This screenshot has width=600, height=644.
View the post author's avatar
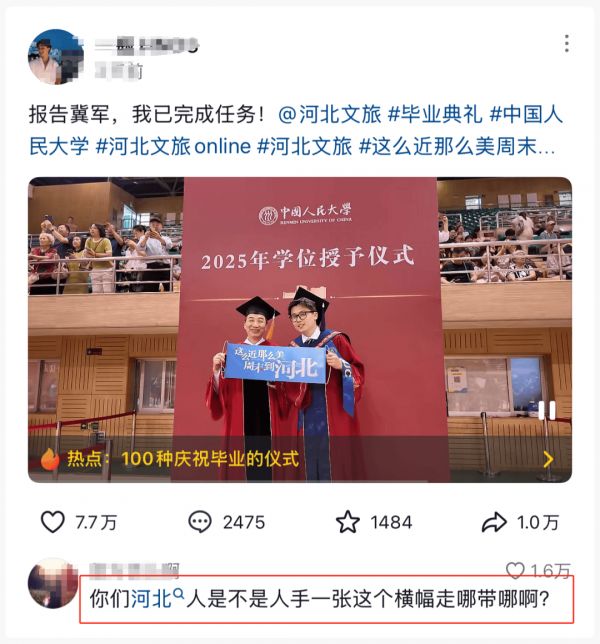(x=56, y=57)
